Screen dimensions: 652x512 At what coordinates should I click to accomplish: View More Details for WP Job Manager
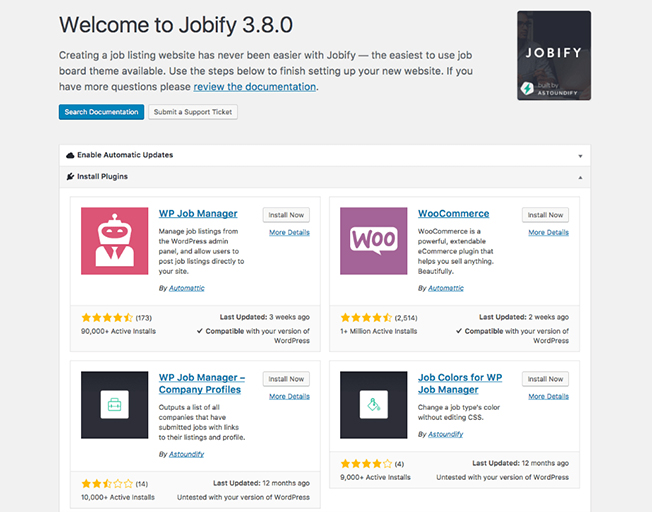coord(289,233)
